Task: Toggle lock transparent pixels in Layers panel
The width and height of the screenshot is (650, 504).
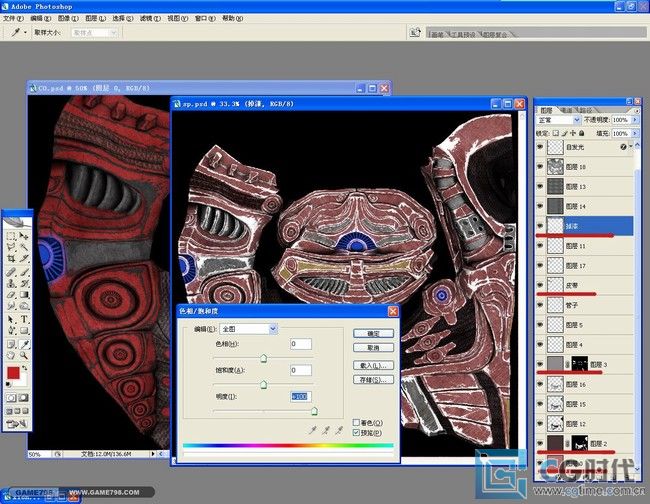Action: pos(555,133)
